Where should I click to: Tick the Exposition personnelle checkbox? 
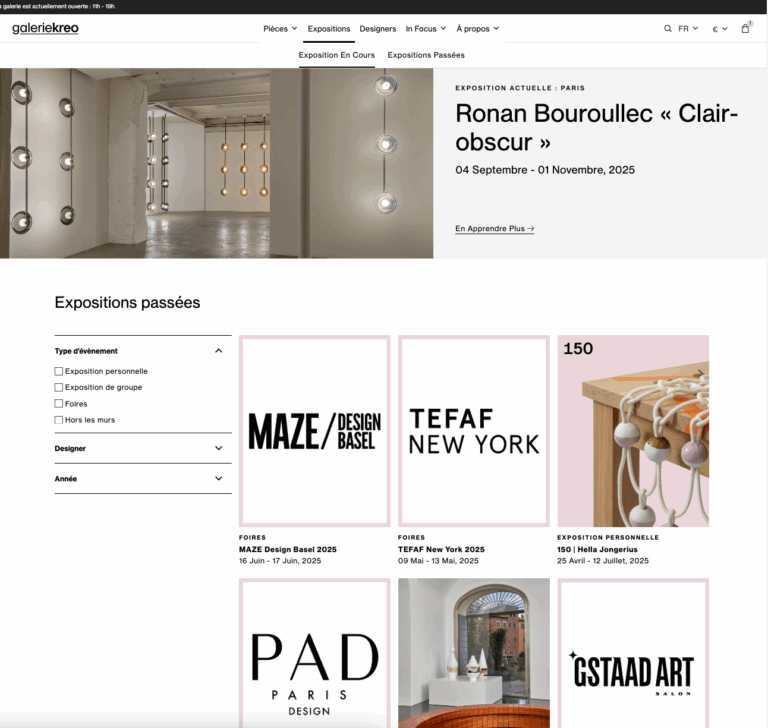(x=59, y=371)
